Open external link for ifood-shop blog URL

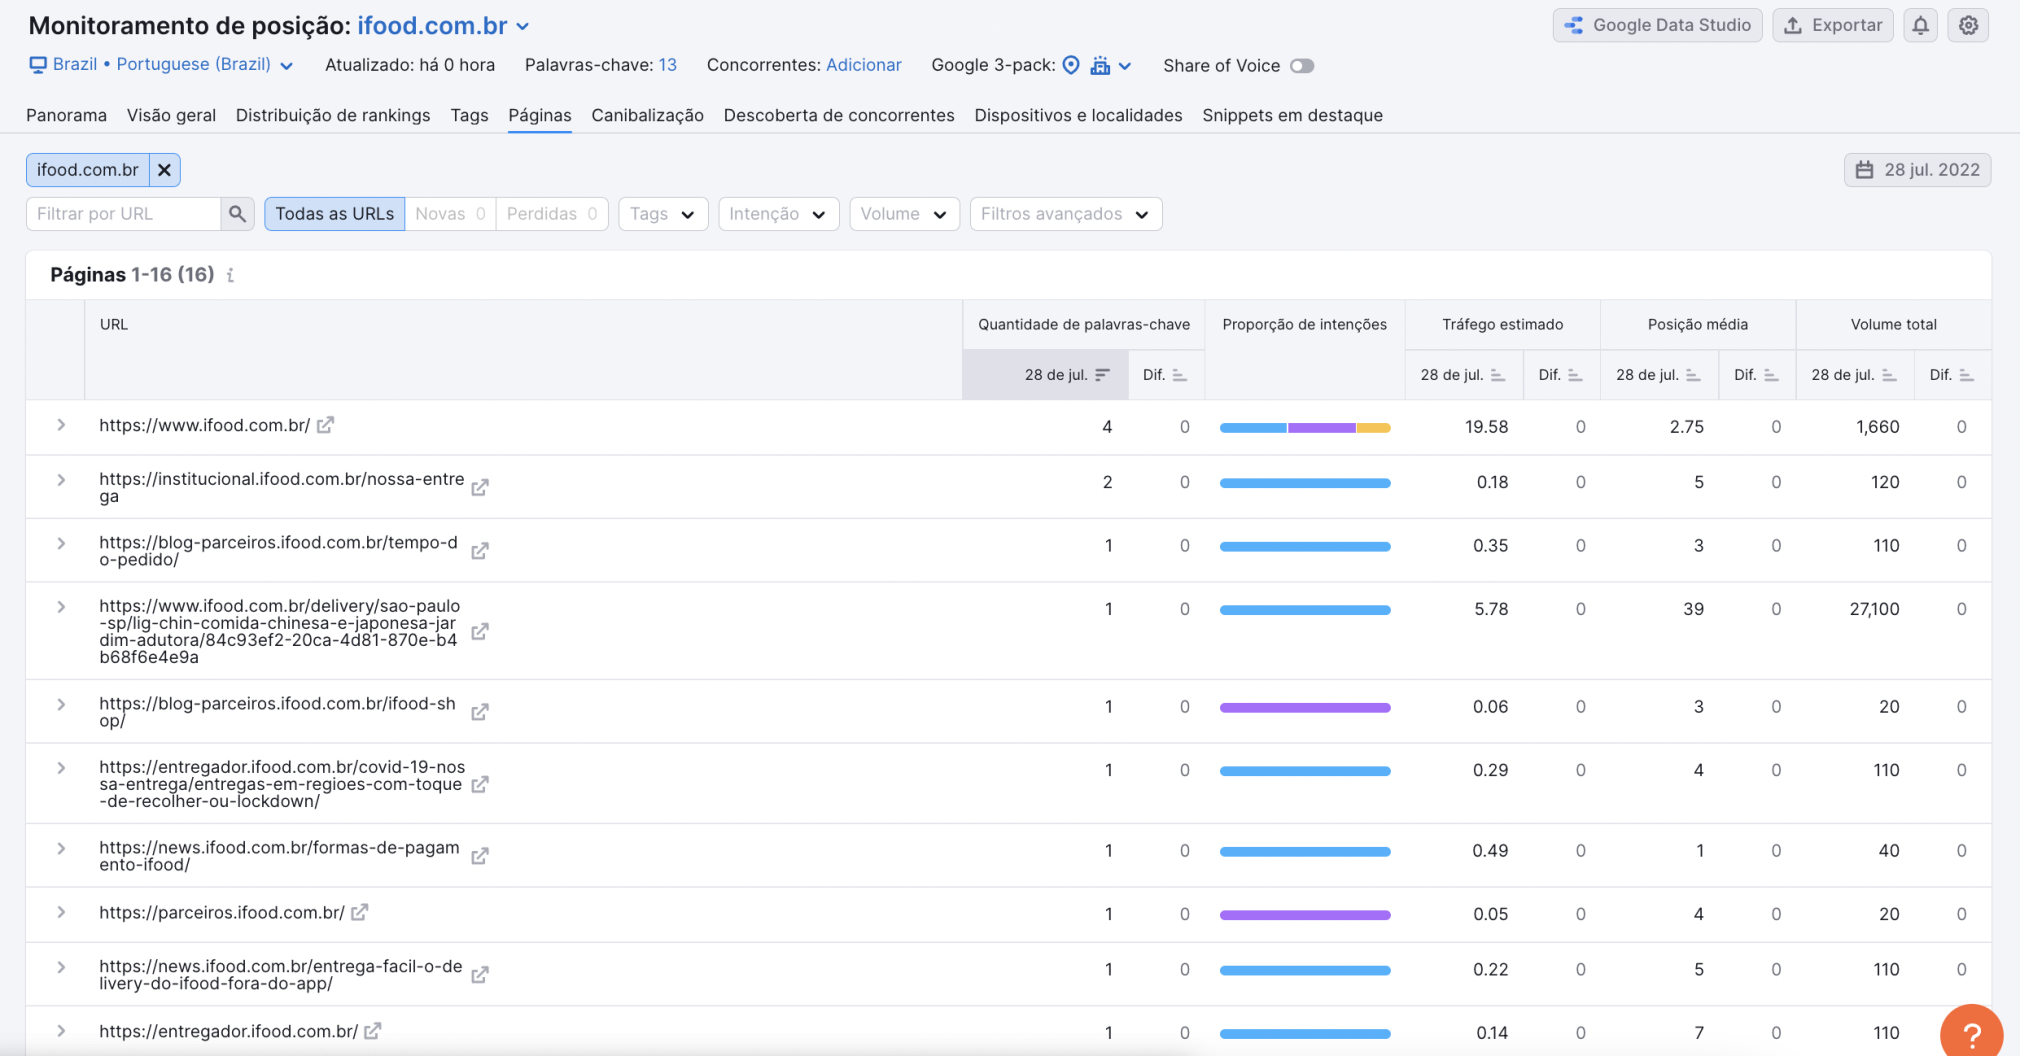(480, 712)
